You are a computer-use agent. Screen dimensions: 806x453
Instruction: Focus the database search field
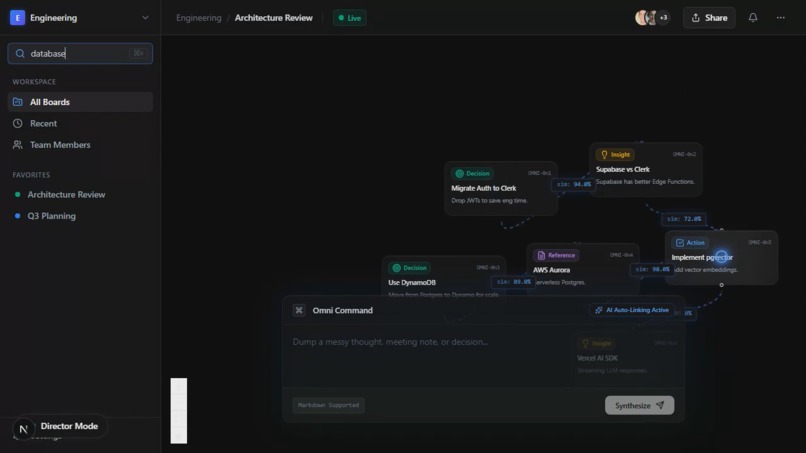coord(80,53)
